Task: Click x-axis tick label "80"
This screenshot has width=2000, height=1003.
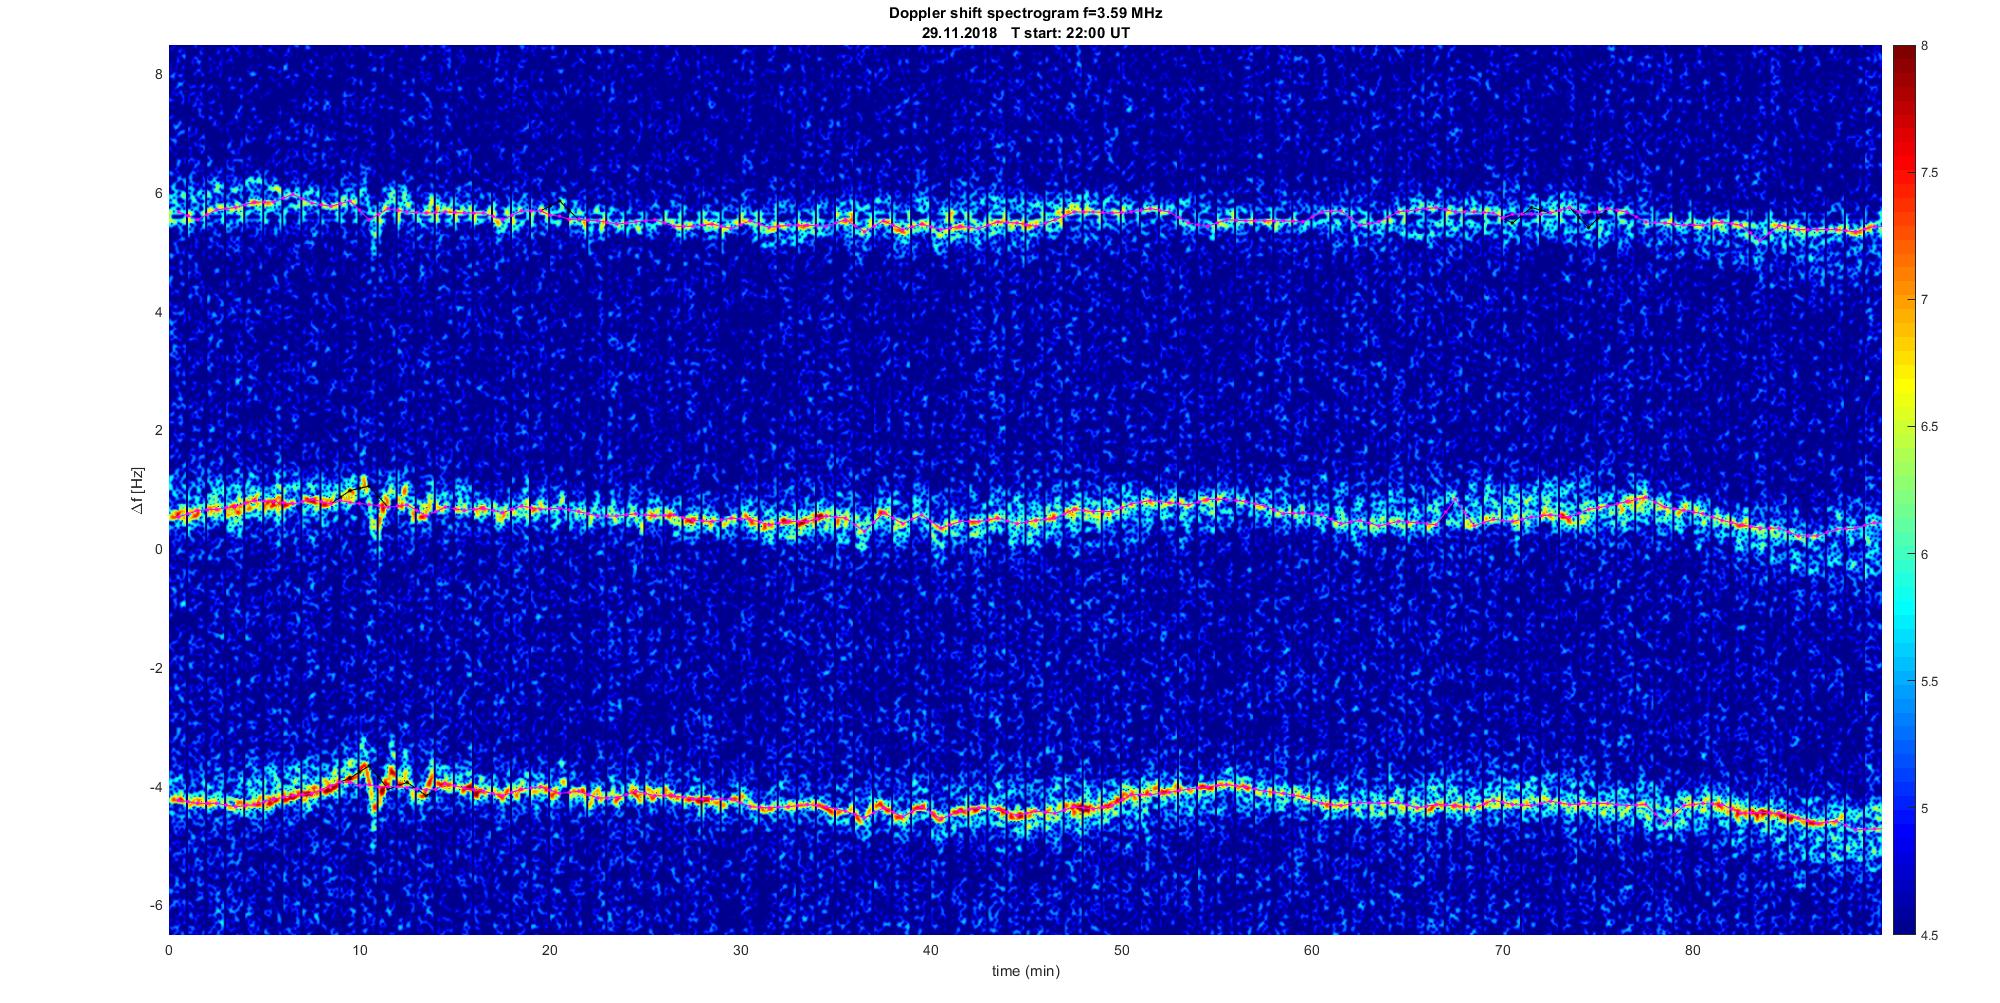Action: click(1692, 950)
